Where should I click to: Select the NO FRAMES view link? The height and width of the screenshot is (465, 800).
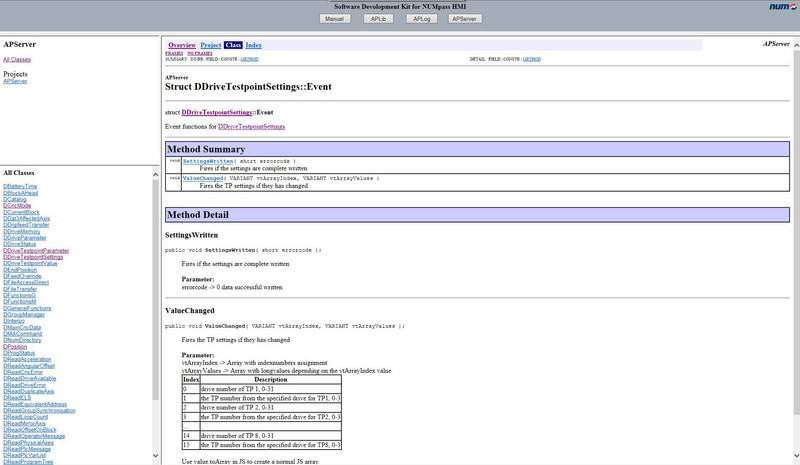[199, 53]
